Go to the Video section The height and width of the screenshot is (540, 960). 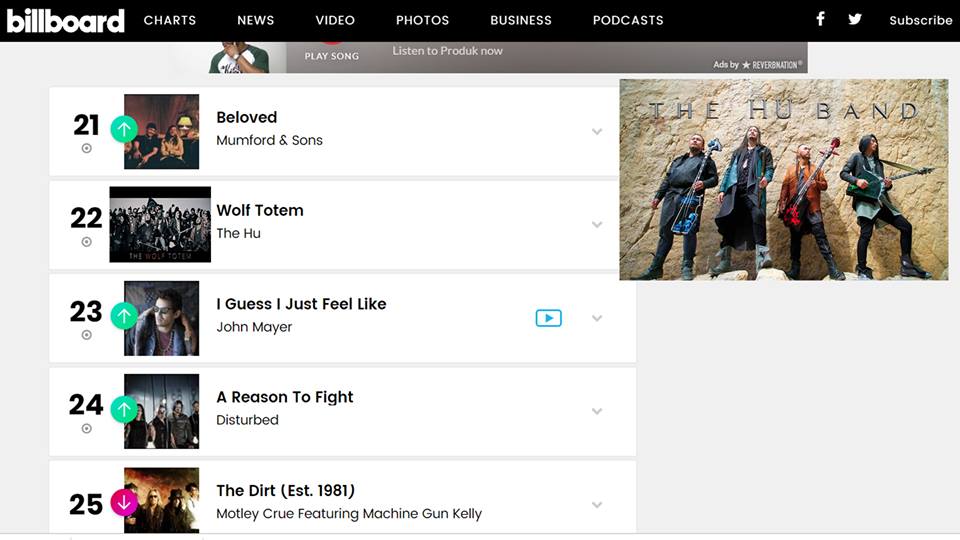pyautogui.click(x=335, y=20)
